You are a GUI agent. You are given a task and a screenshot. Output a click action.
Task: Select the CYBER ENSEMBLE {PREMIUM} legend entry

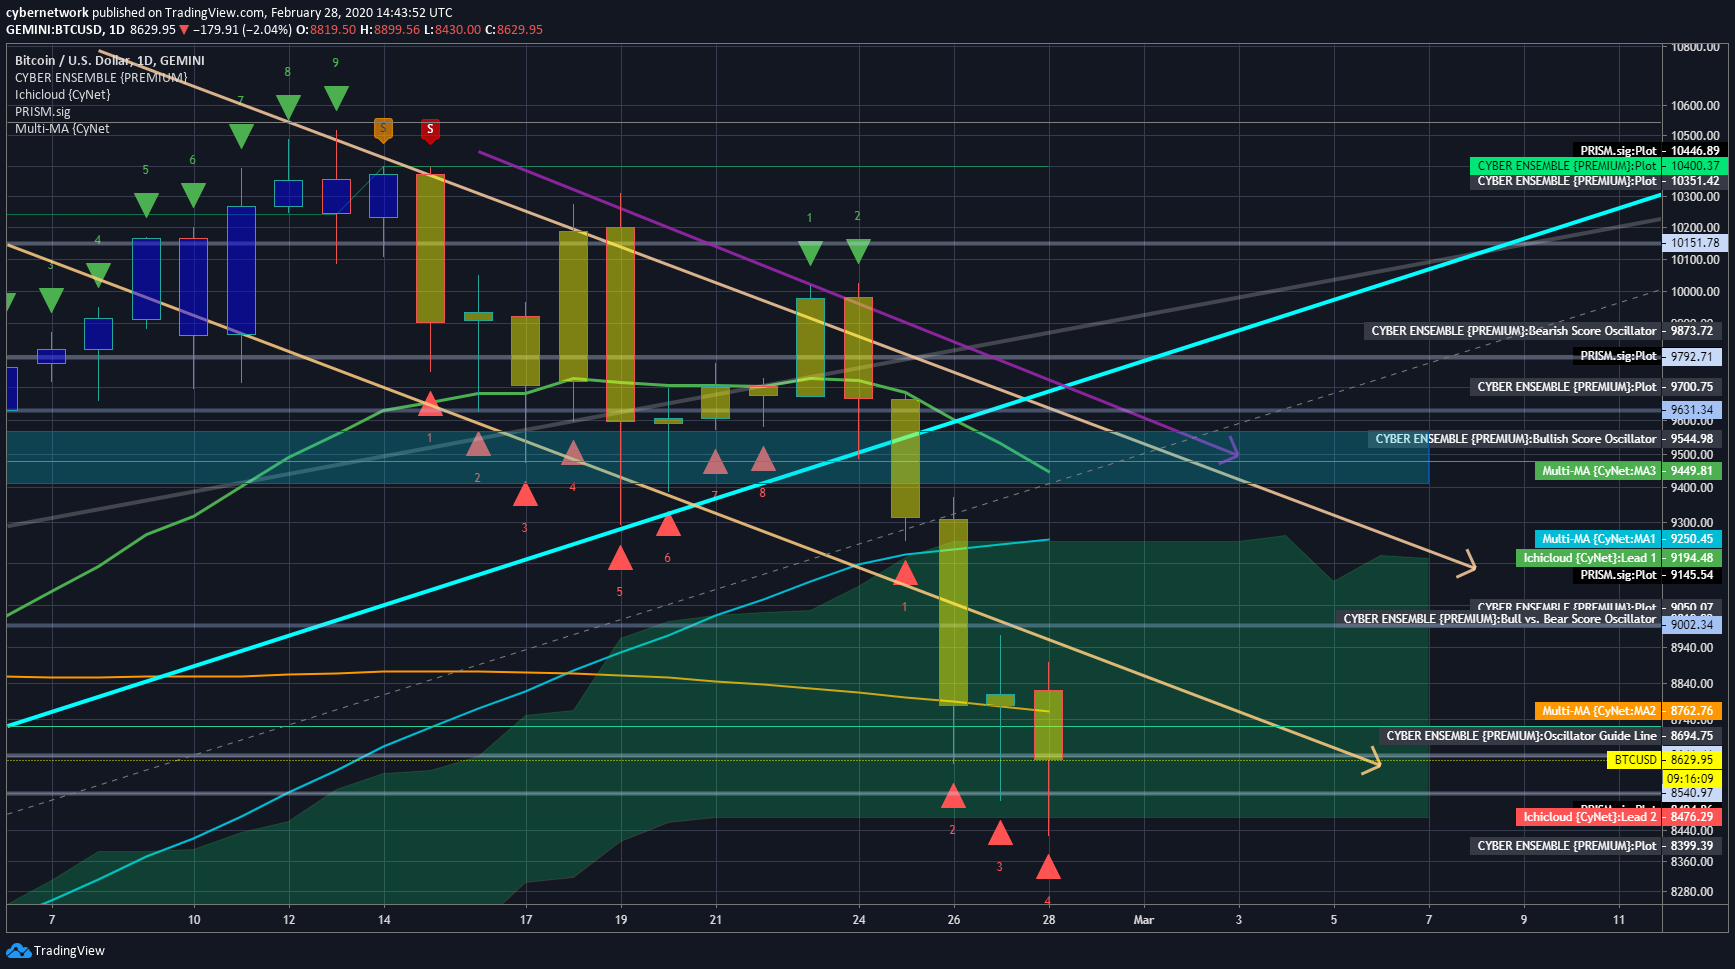(101, 77)
